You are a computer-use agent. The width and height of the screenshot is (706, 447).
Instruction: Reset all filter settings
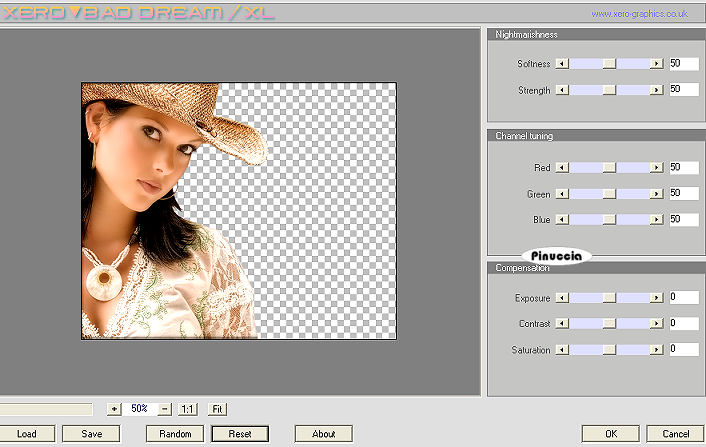[x=239, y=434]
